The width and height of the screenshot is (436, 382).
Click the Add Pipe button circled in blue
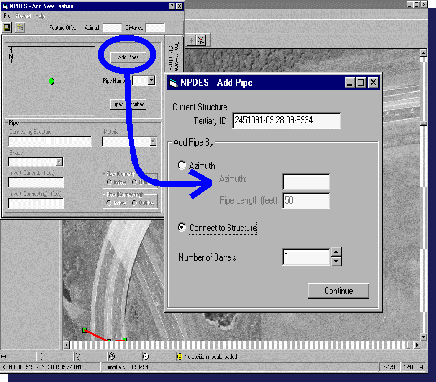click(128, 57)
